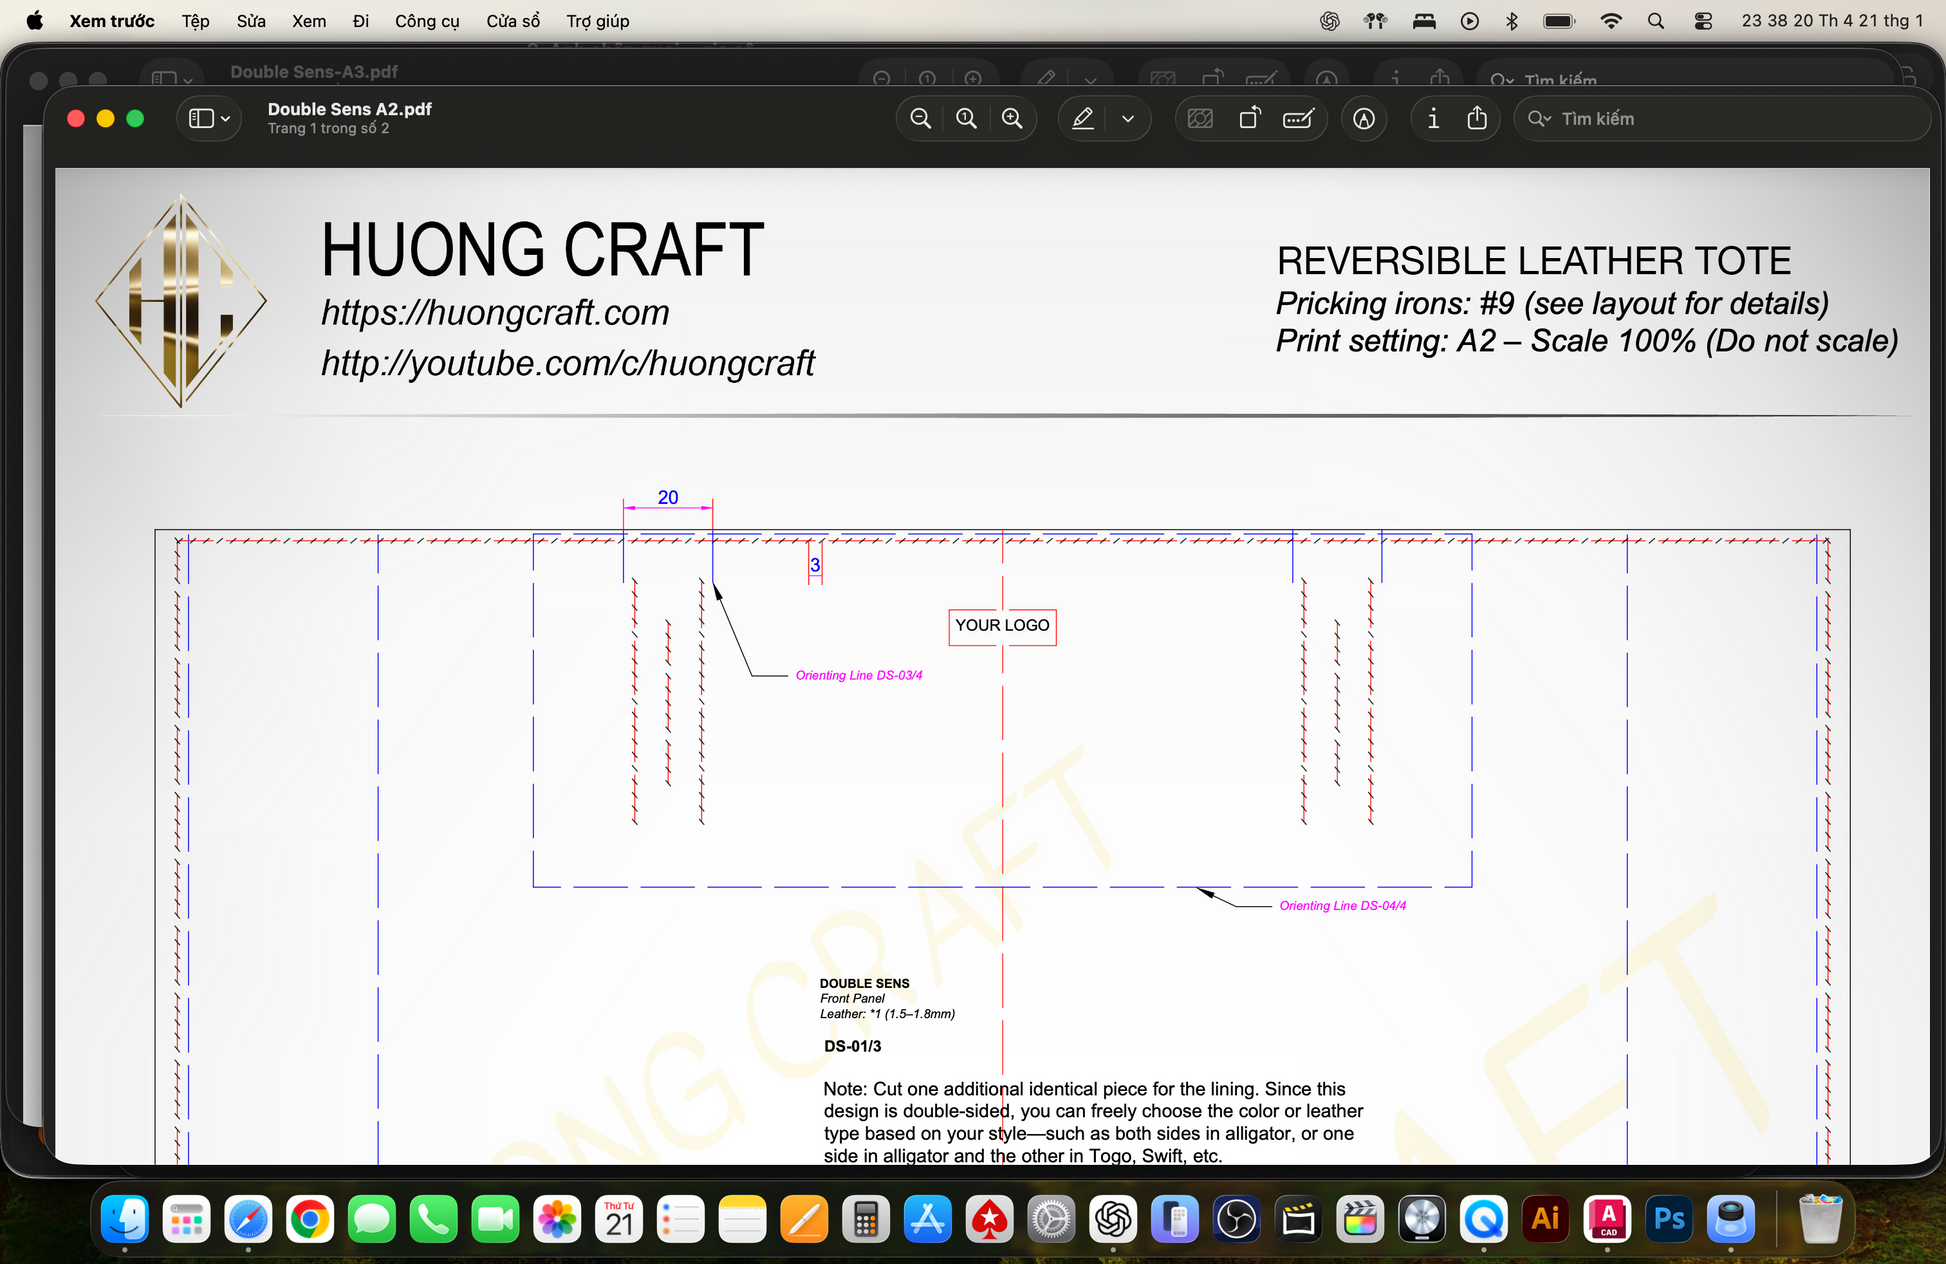Click the Double Sens A2.pdf title
Screen dimensions: 1946x1264
tap(349, 109)
